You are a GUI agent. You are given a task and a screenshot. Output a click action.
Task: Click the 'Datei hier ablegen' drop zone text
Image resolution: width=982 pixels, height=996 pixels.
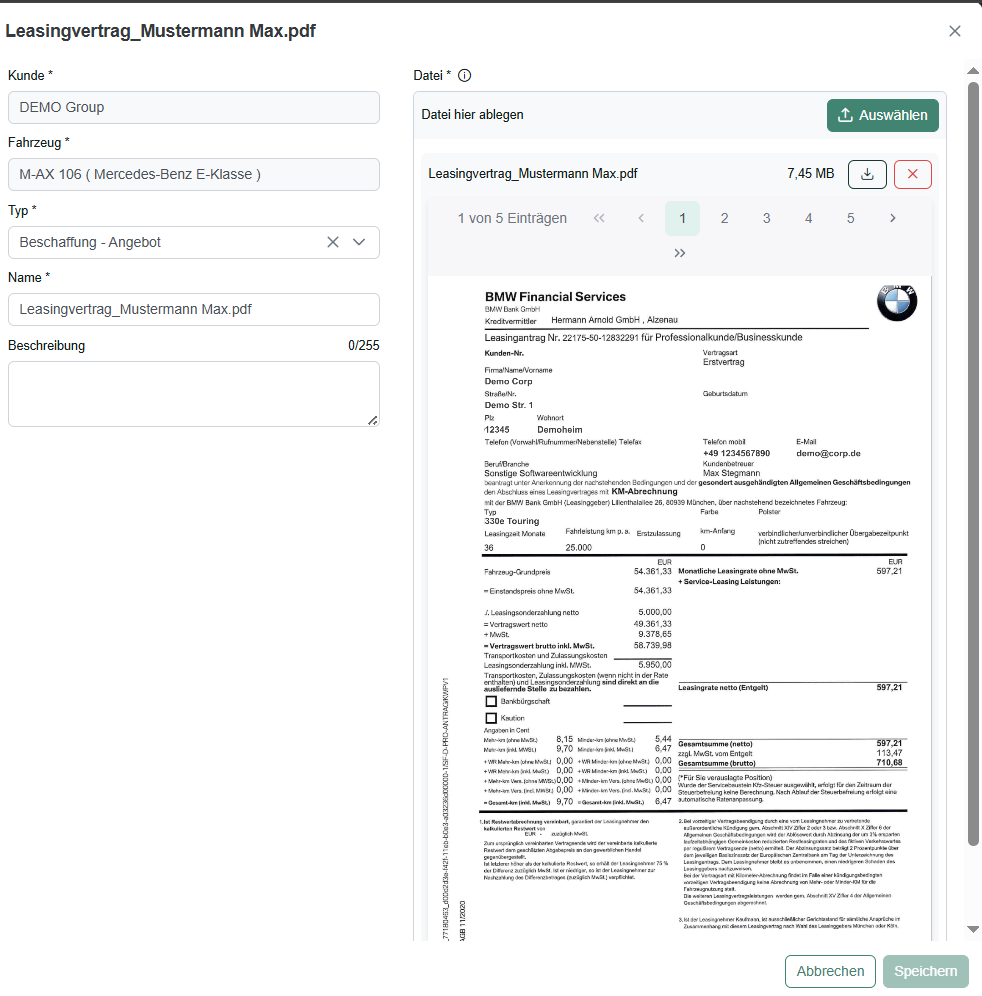tap(473, 115)
